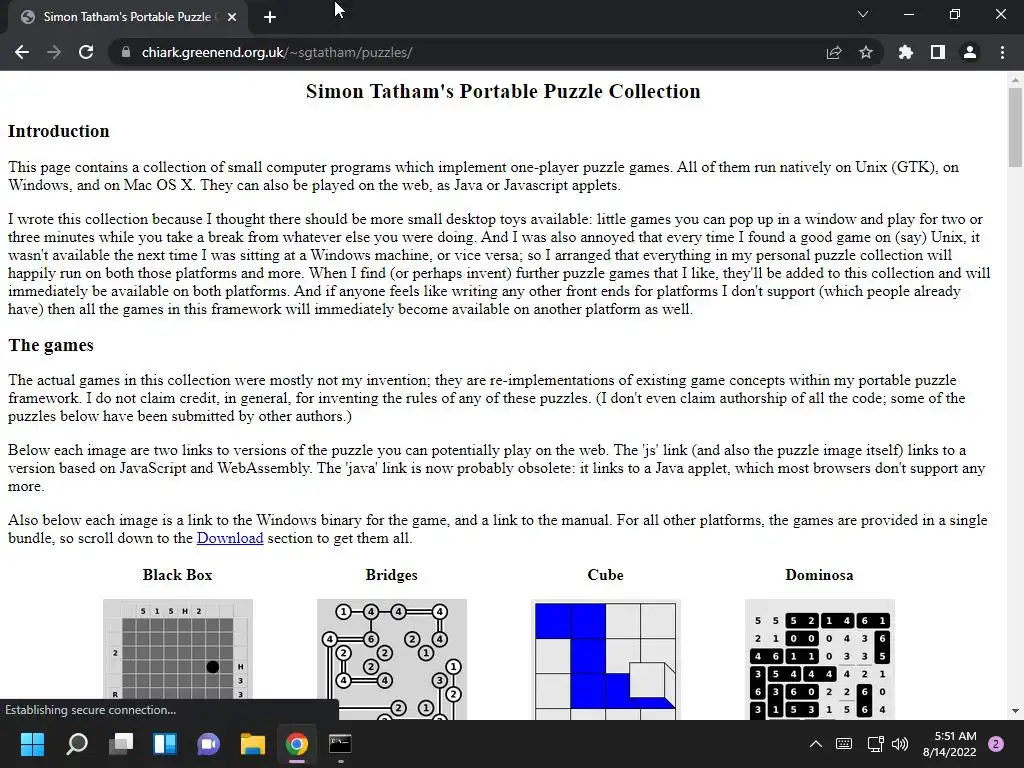
Task: Click the "Dominosa" heading text
Action: tap(820, 575)
